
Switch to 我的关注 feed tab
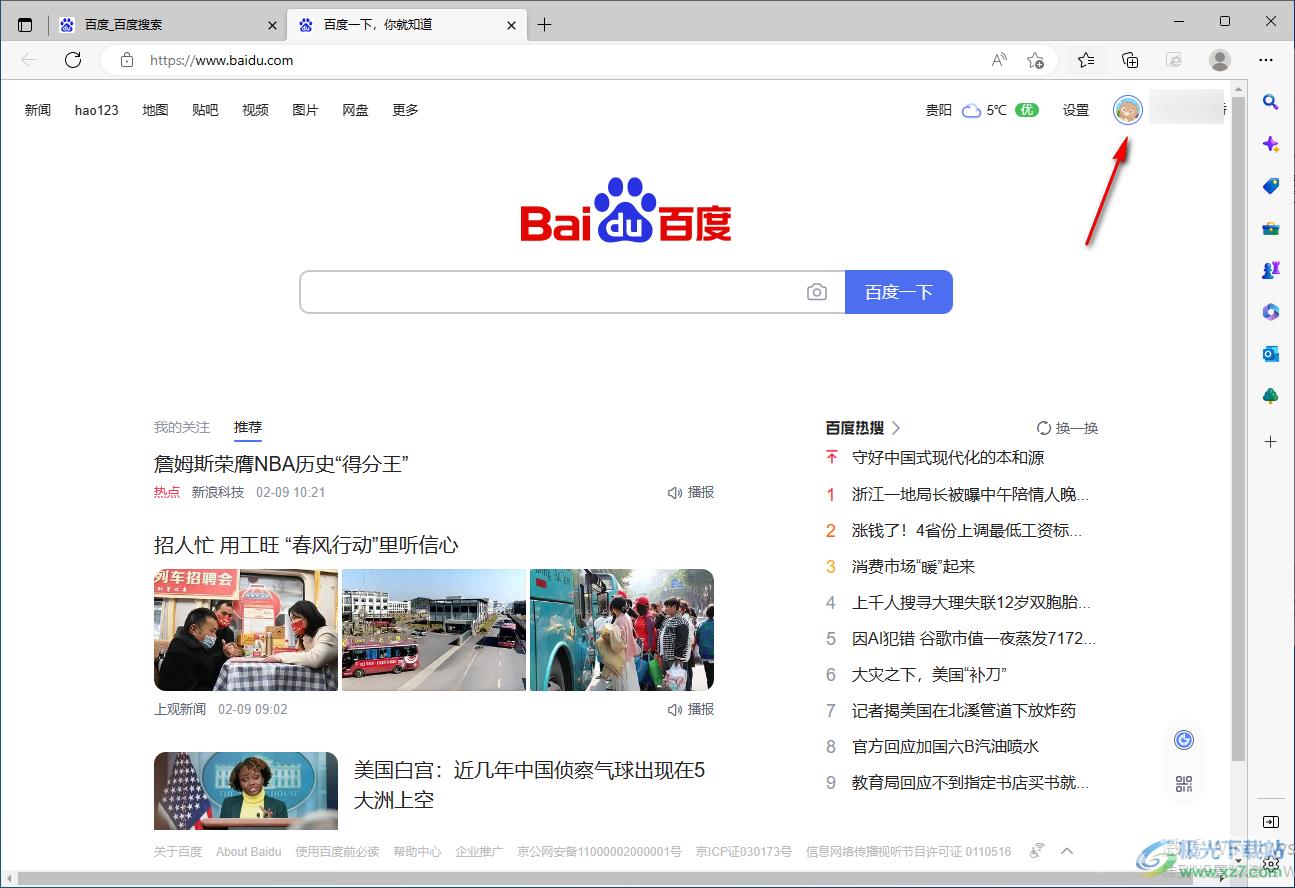pyautogui.click(x=182, y=427)
